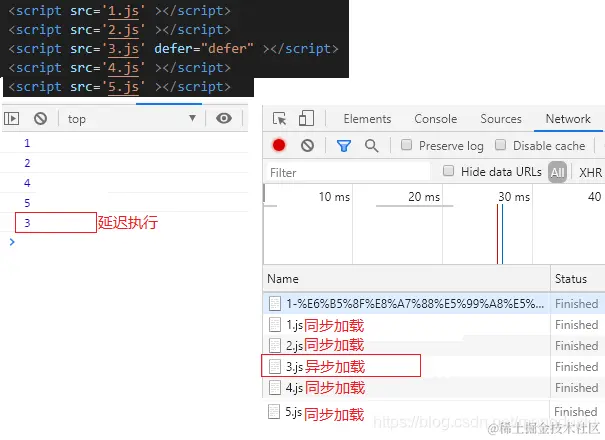The image size is (605, 440).
Task: Select the XHR filter button
Action: click(x=590, y=172)
